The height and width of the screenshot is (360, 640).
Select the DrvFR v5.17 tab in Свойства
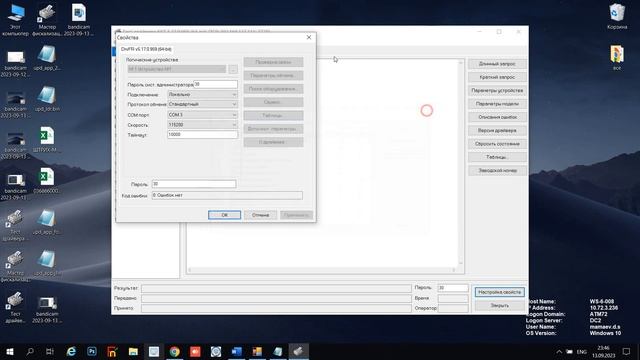pyautogui.click(x=146, y=49)
